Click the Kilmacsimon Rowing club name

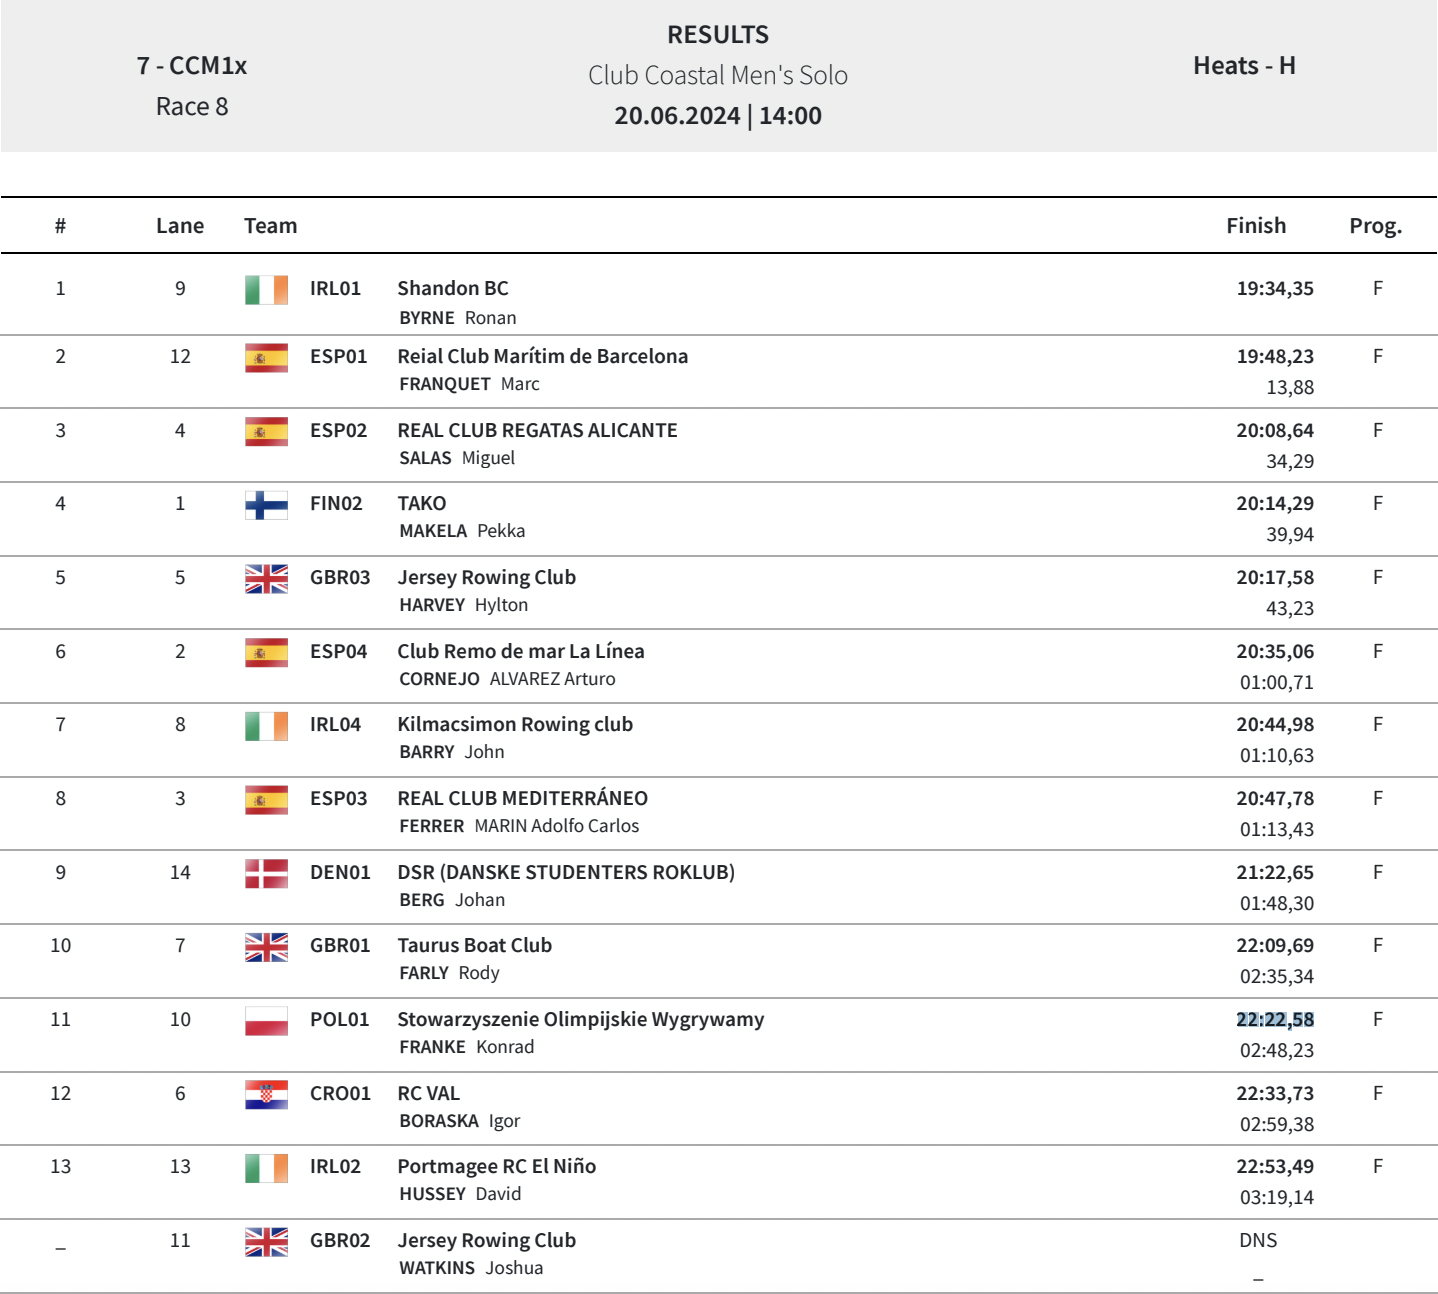pyautogui.click(x=515, y=725)
